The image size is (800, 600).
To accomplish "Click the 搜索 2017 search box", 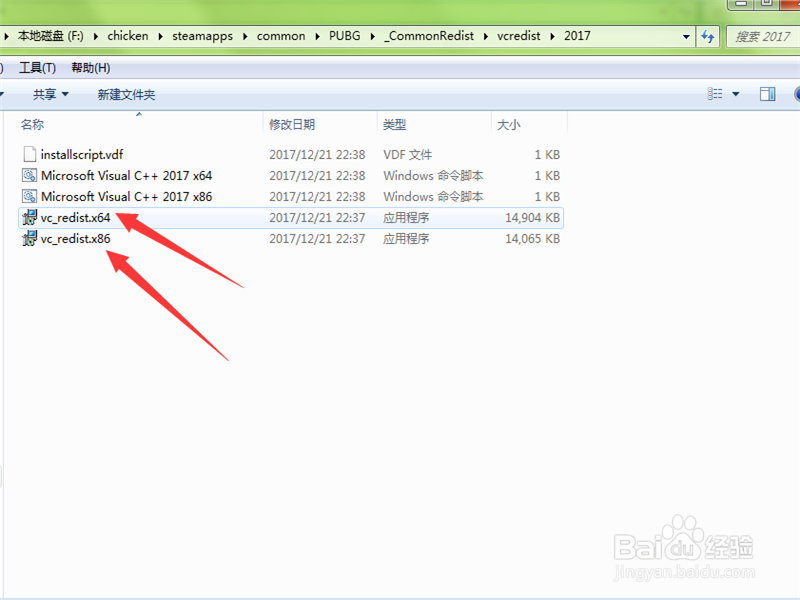I will click(762, 37).
